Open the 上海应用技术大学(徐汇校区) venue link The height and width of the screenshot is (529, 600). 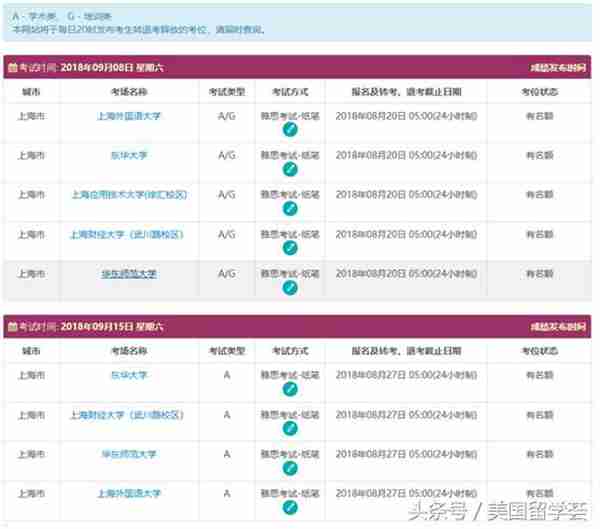[129, 195]
